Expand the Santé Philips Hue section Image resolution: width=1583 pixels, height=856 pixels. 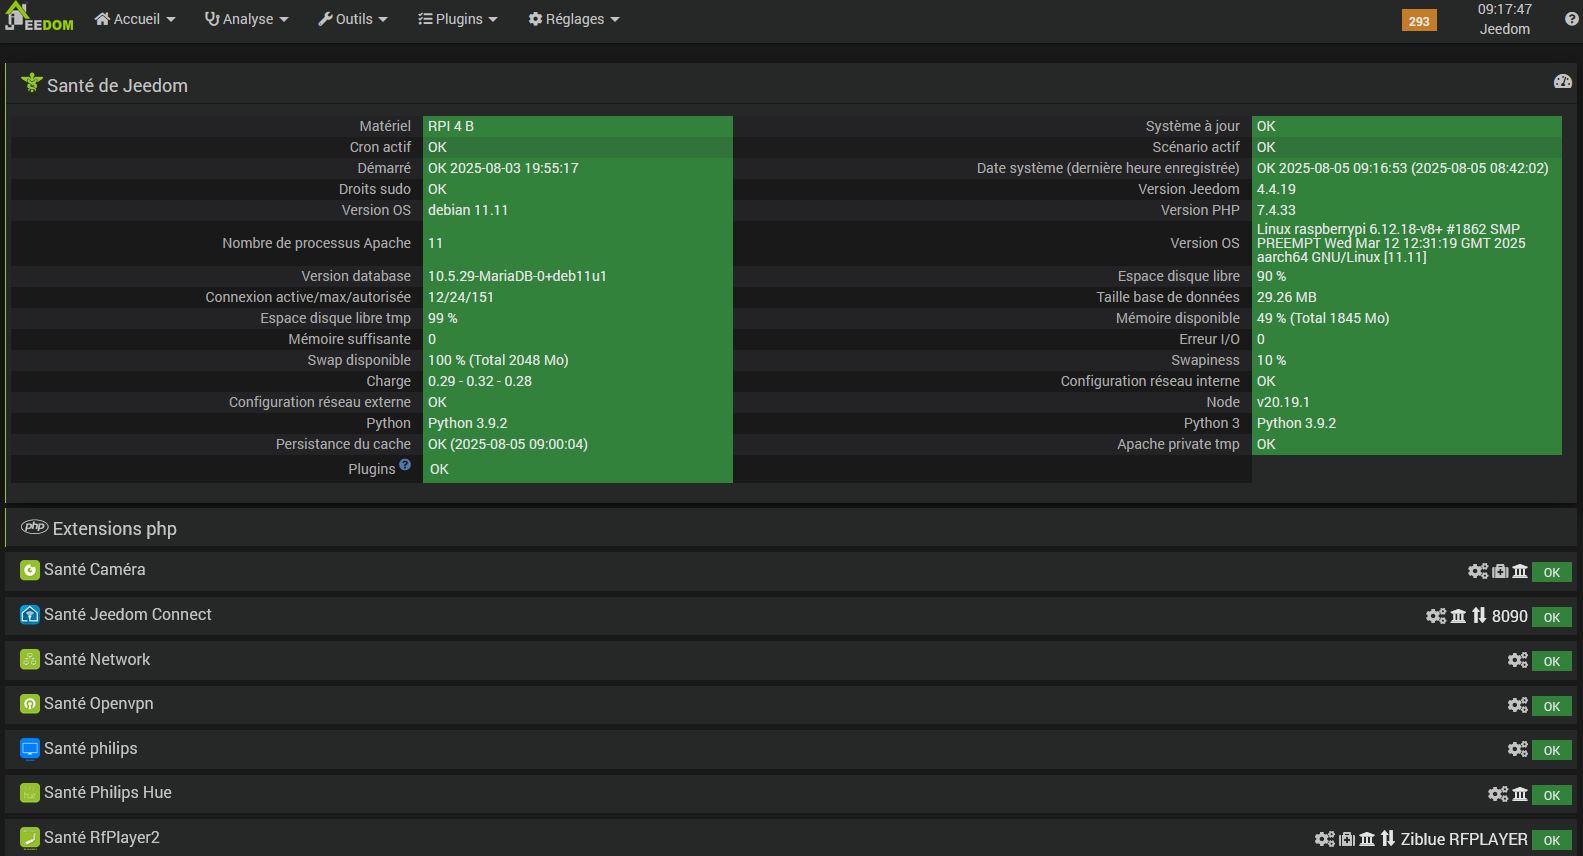pyautogui.click(x=790, y=793)
